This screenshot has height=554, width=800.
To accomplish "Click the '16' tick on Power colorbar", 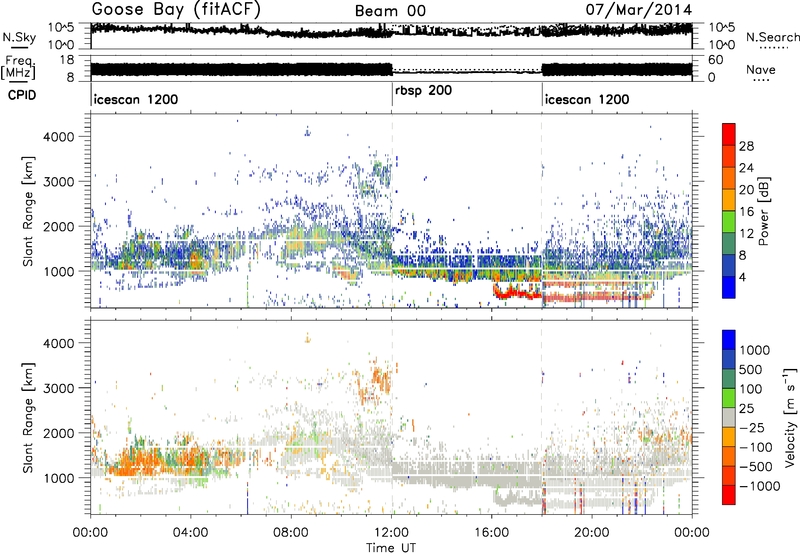I will [746, 212].
